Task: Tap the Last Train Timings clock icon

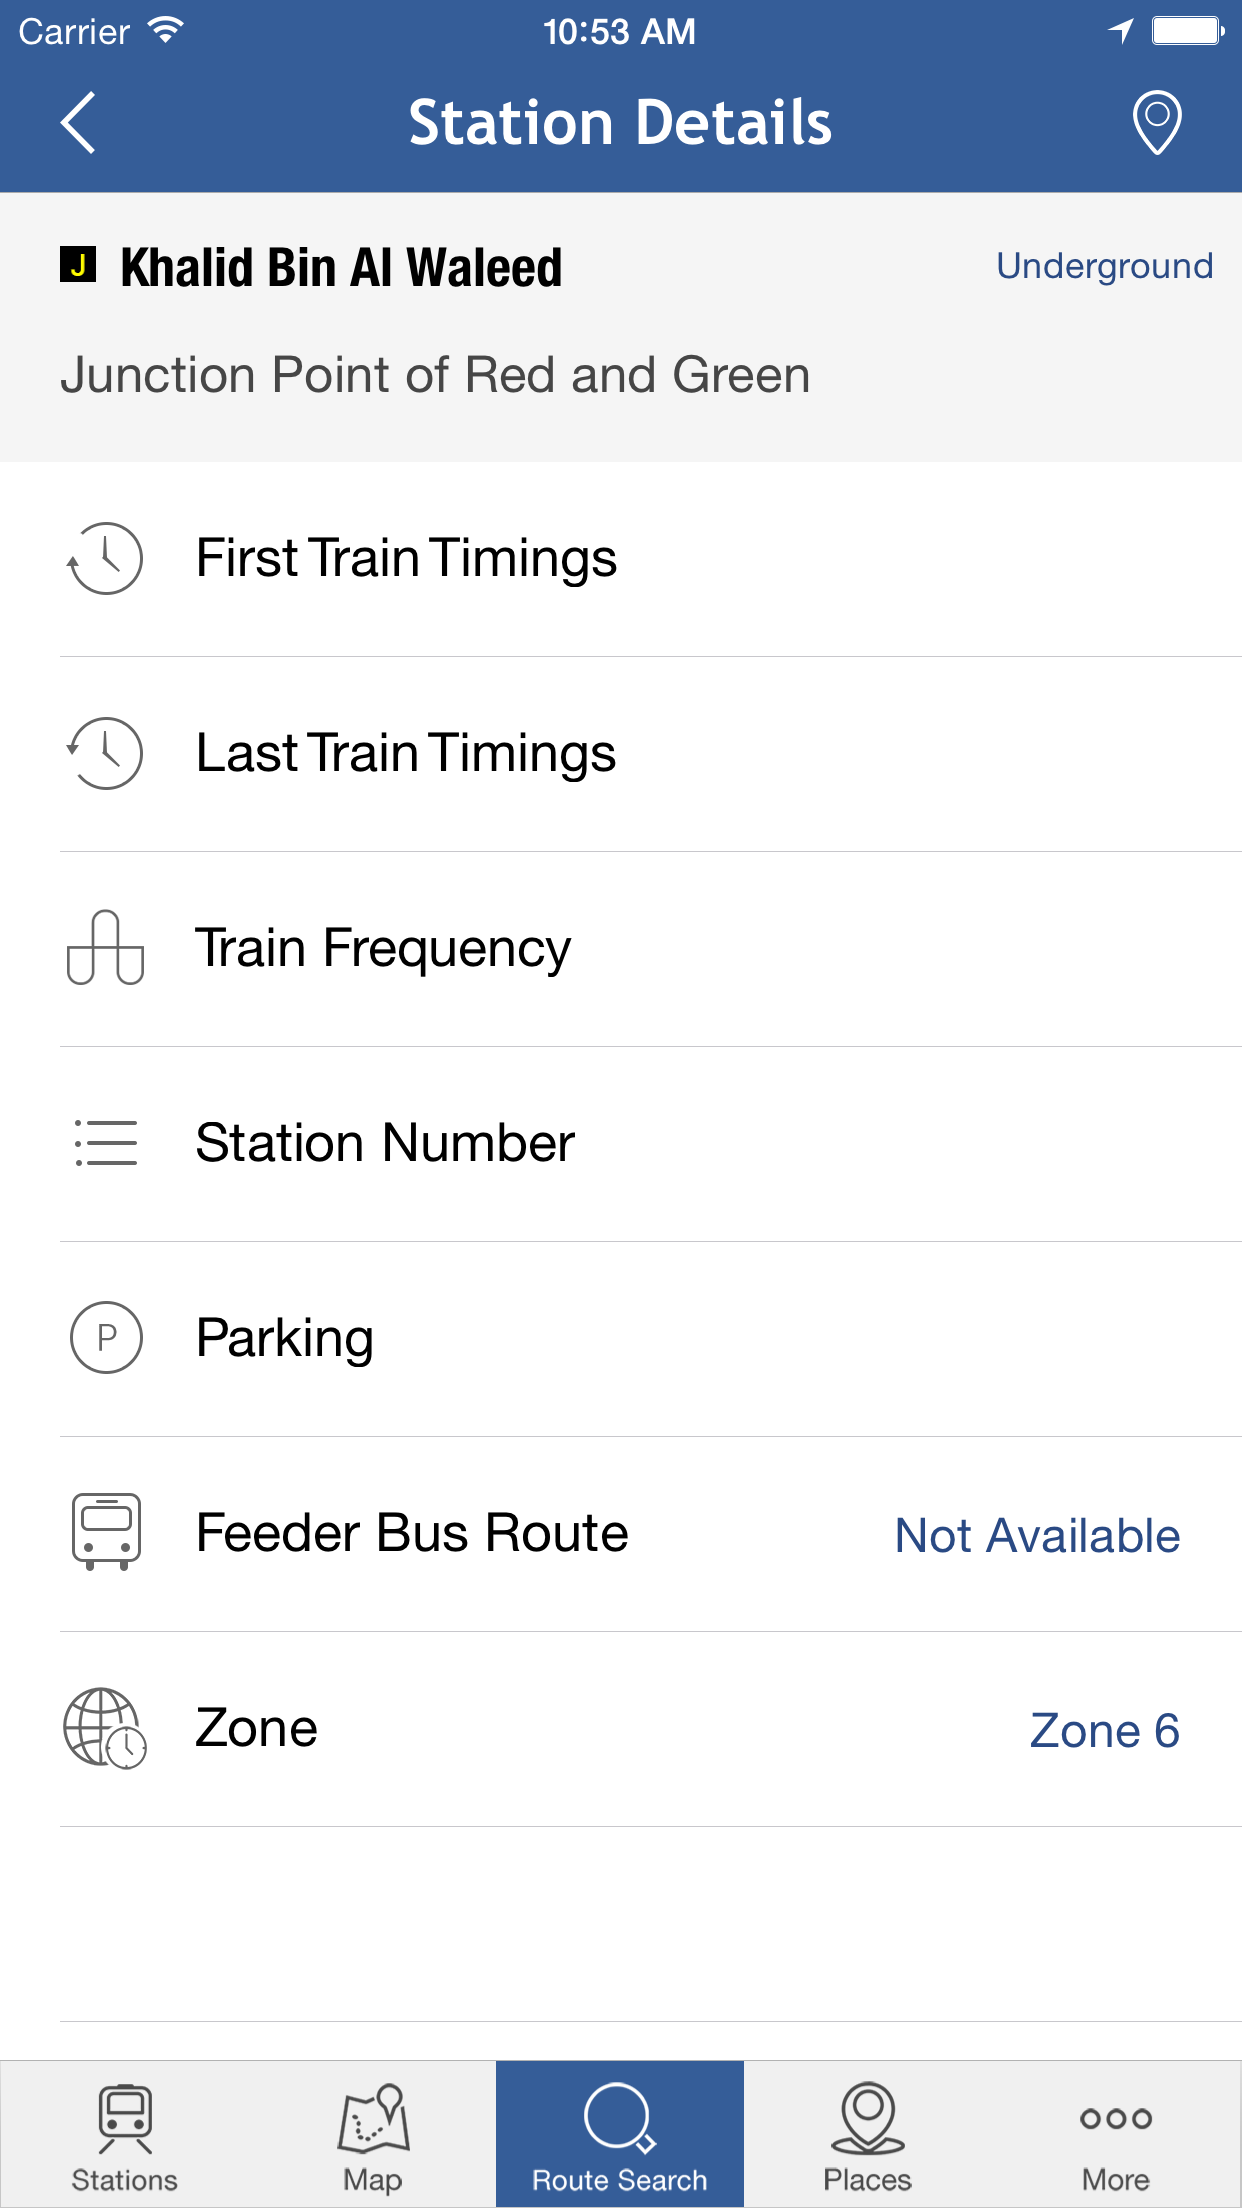Action: pos(105,753)
